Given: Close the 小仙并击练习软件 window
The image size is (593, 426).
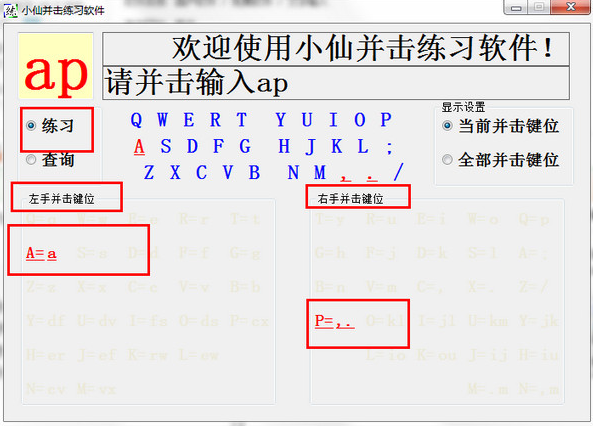Looking at the screenshot, I should click(570, 7).
